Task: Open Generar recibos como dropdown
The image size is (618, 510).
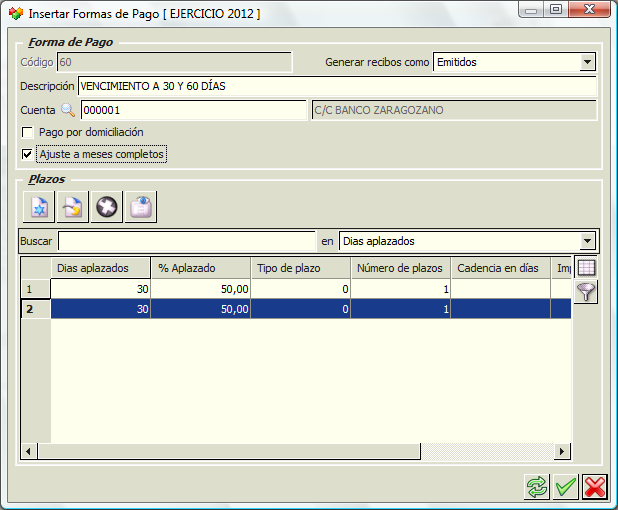Action: (x=587, y=62)
